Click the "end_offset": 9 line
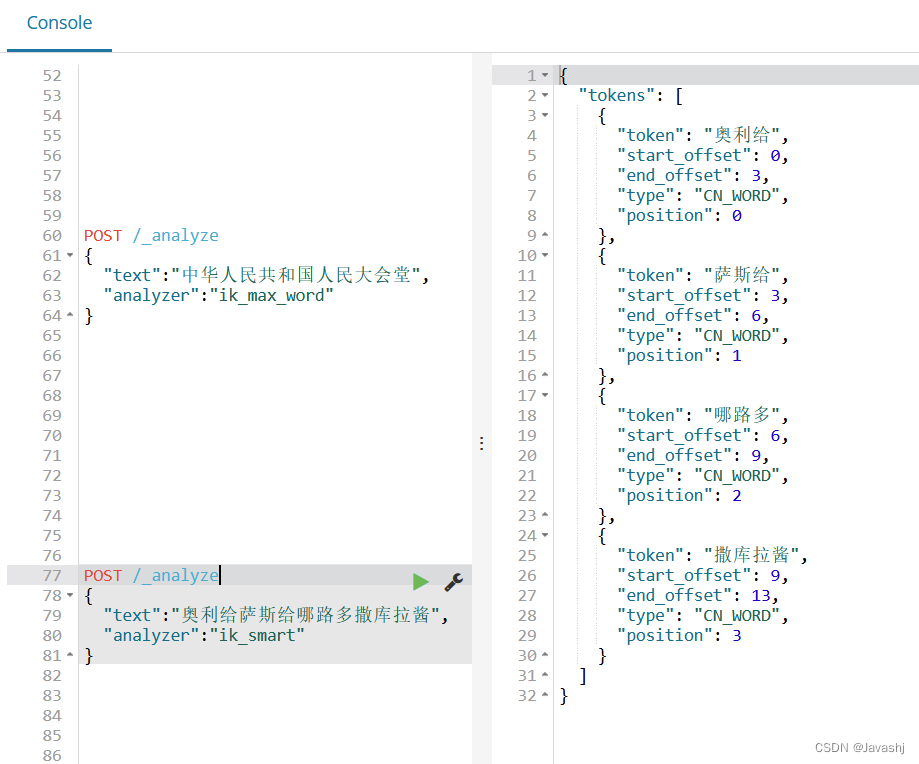 (x=693, y=455)
